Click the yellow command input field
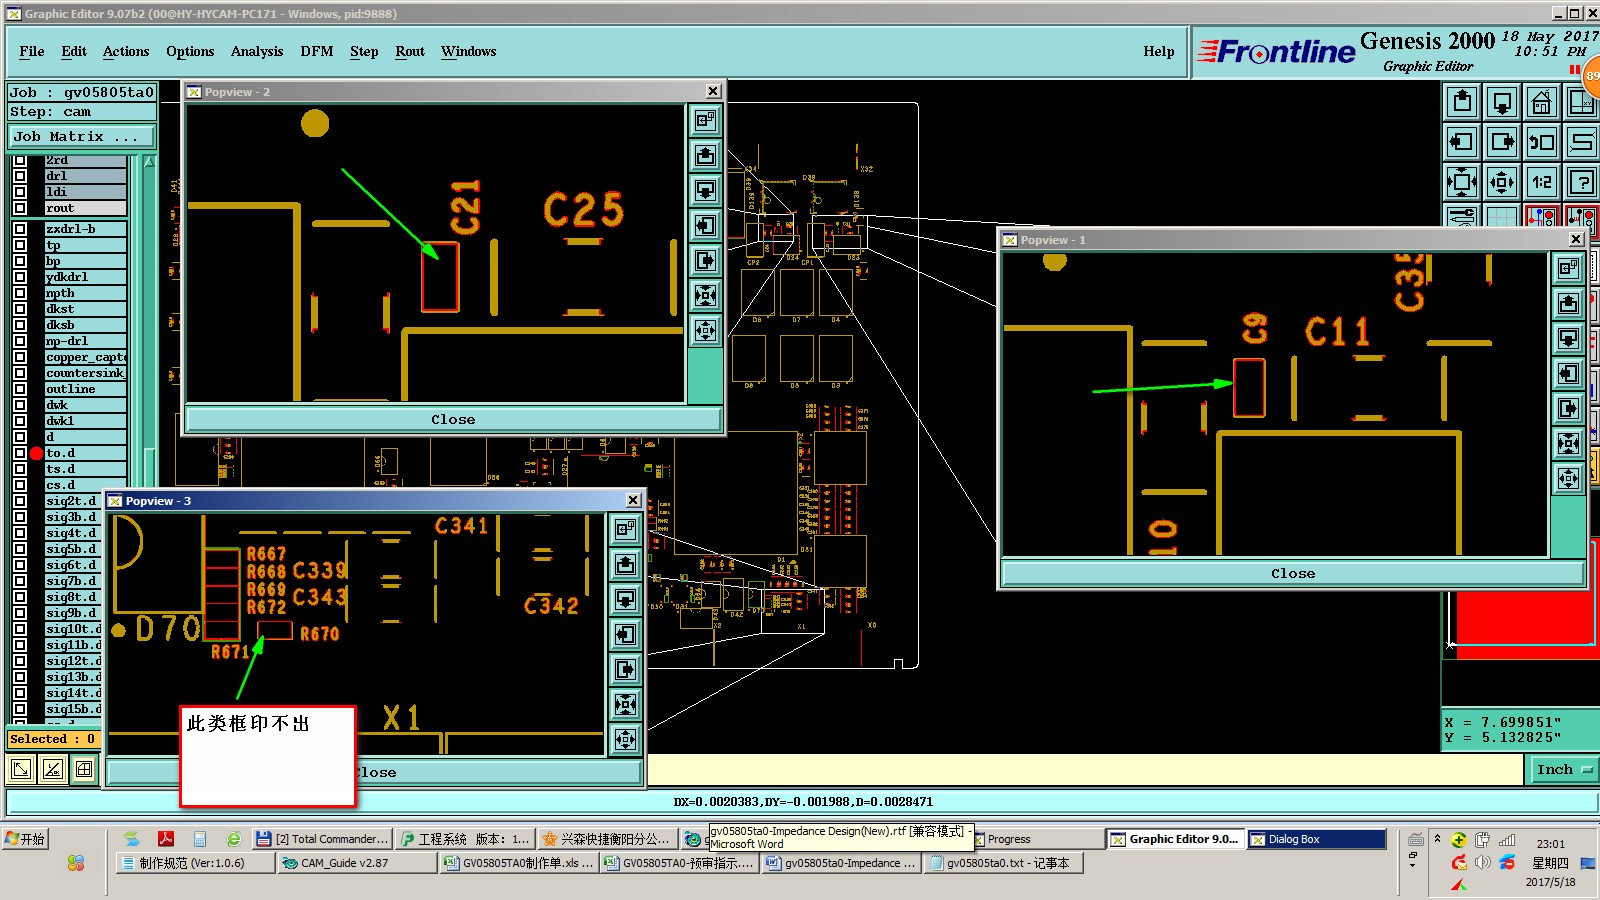1600x900 pixels. (x=1084, y=770)
